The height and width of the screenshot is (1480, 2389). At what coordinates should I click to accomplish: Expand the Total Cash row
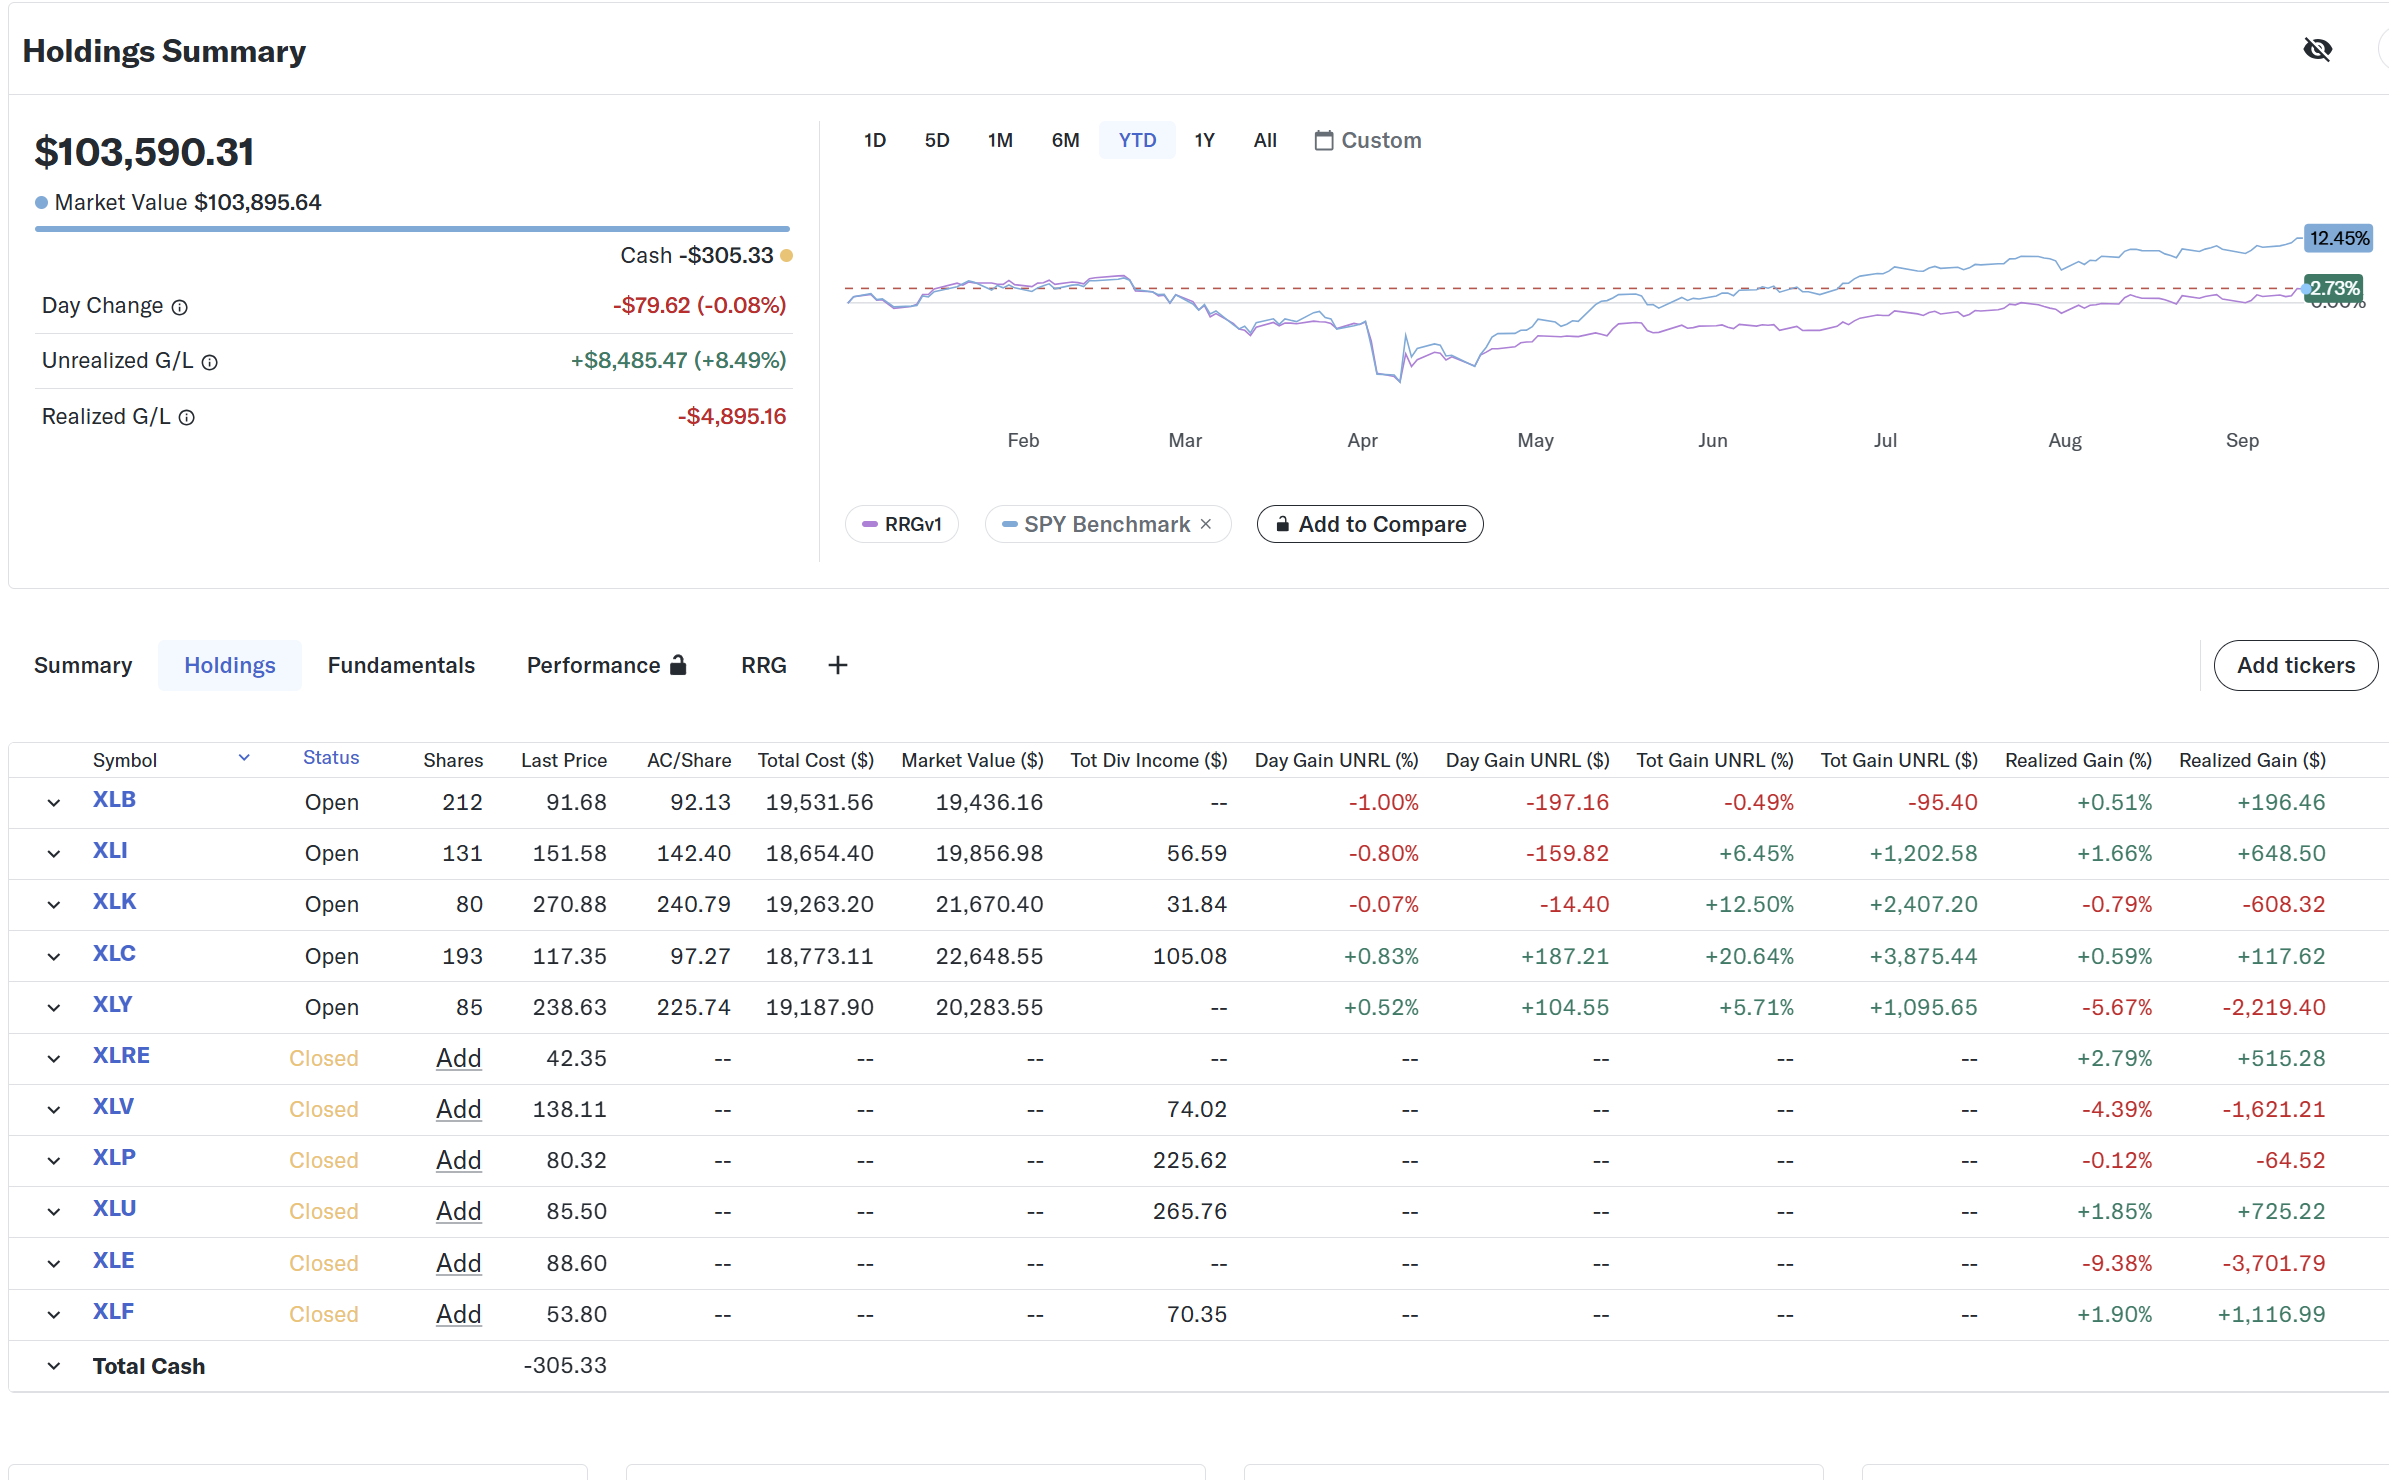pos(54,1366)
